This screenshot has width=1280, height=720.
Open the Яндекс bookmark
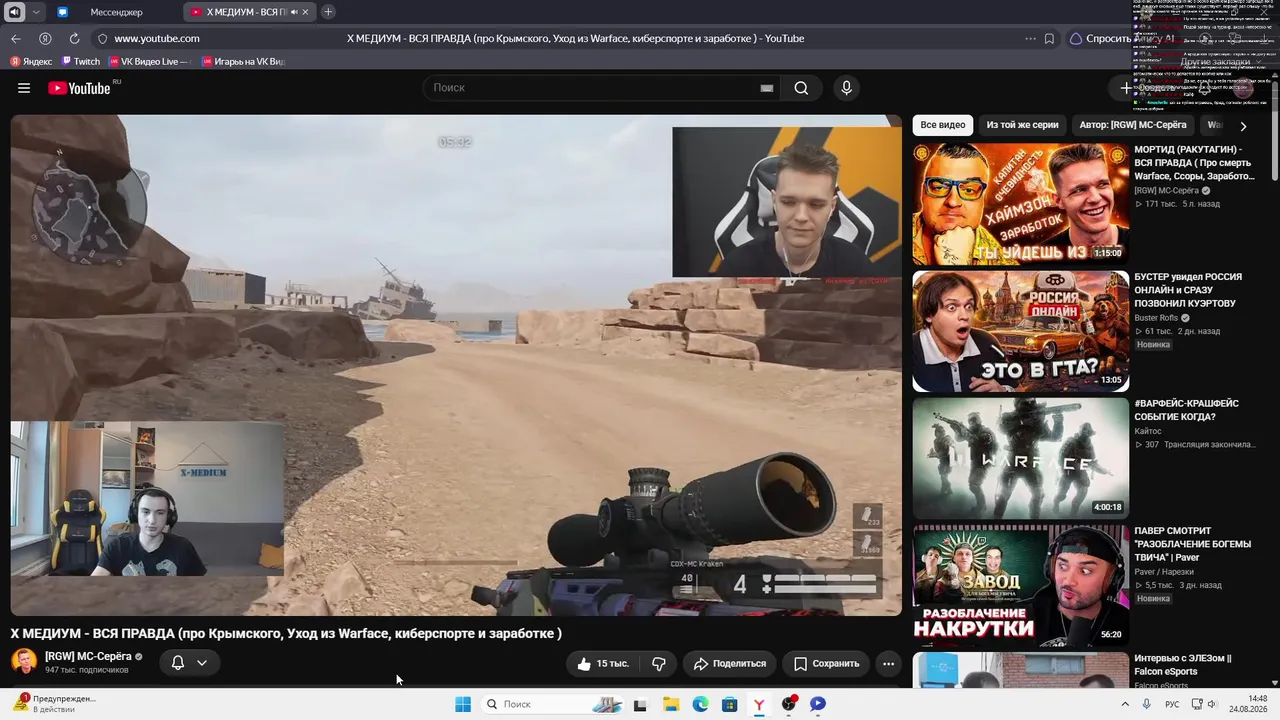[31, 61]
